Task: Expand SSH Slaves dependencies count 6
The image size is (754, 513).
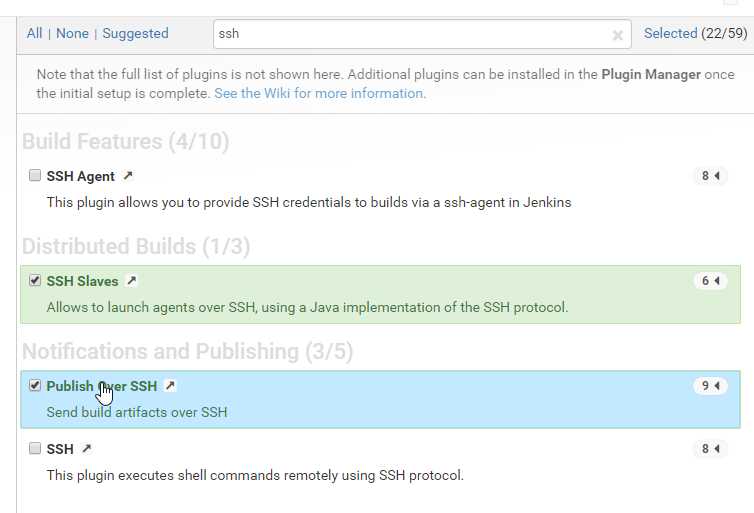Action: pyautogui.click(x=710, y=281)
